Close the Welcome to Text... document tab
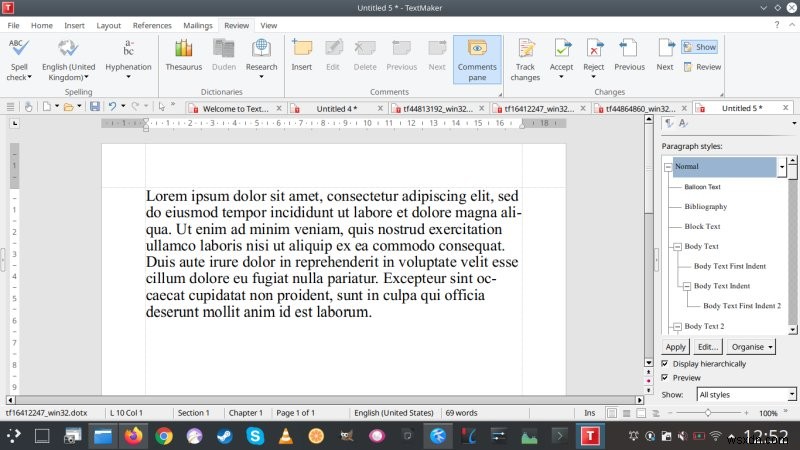Viewport: 800px width, 450px height. pyautogui.click(x=279, y=108)
